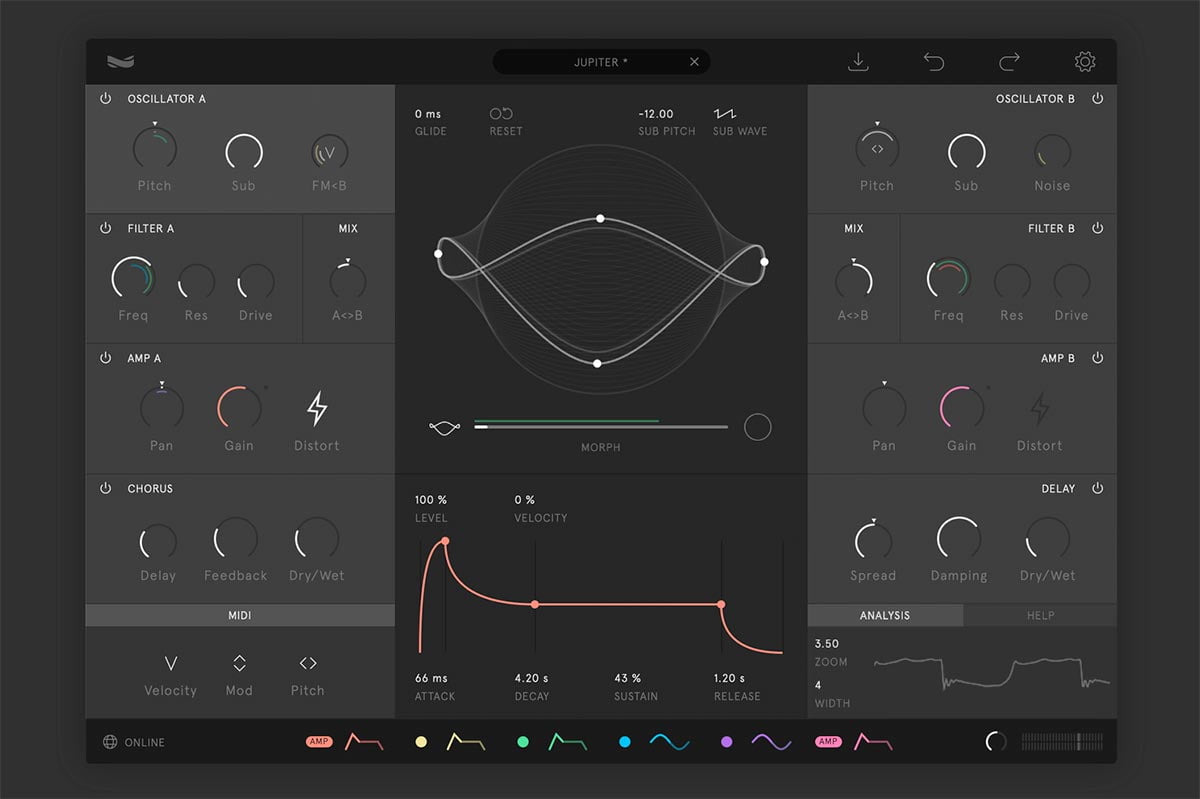1200x799 pixels.
Task: Click the Release 1.20 s value
Action: click(731, 678)
